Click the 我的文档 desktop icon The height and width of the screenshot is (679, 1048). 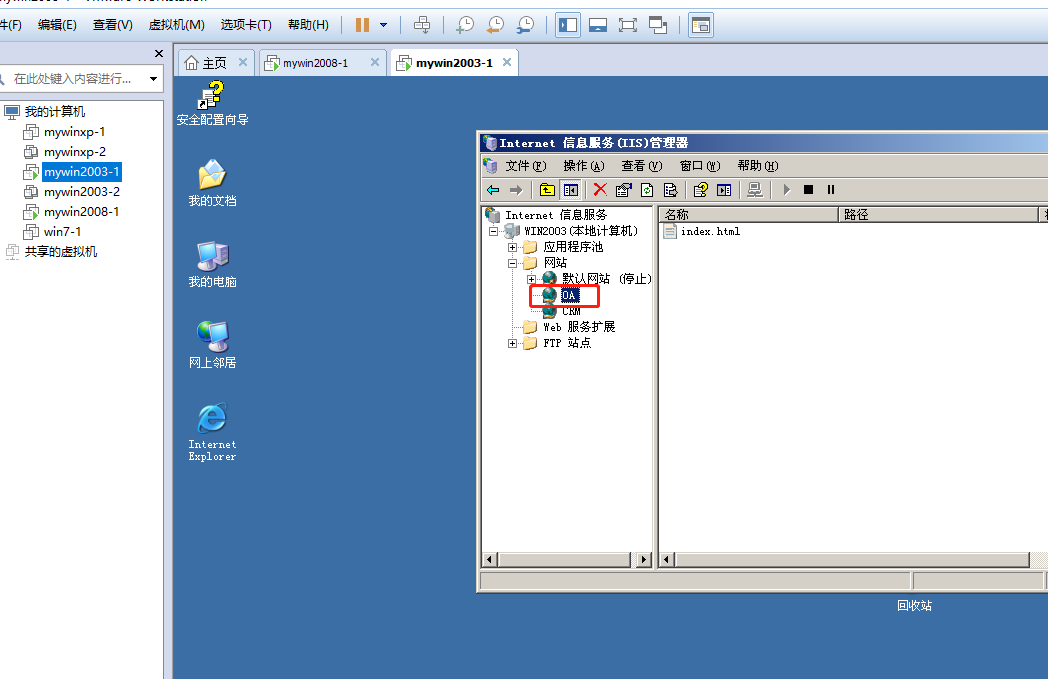(212, 184)
